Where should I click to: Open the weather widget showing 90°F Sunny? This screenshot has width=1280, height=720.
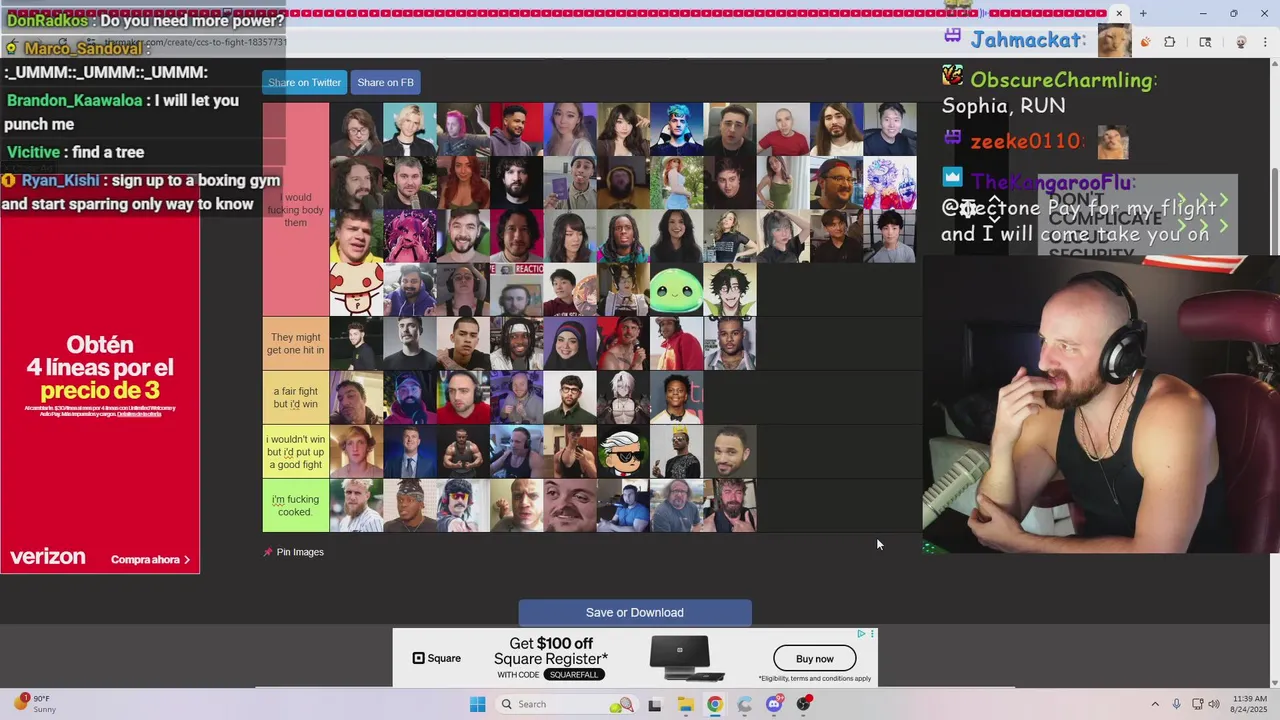35,704
